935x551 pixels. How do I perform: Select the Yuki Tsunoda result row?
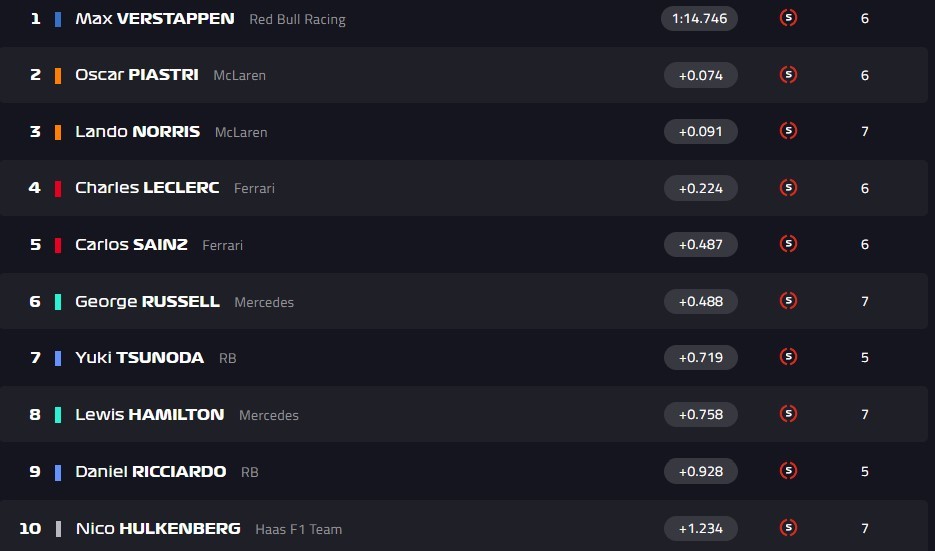click(x=450, y=358)
